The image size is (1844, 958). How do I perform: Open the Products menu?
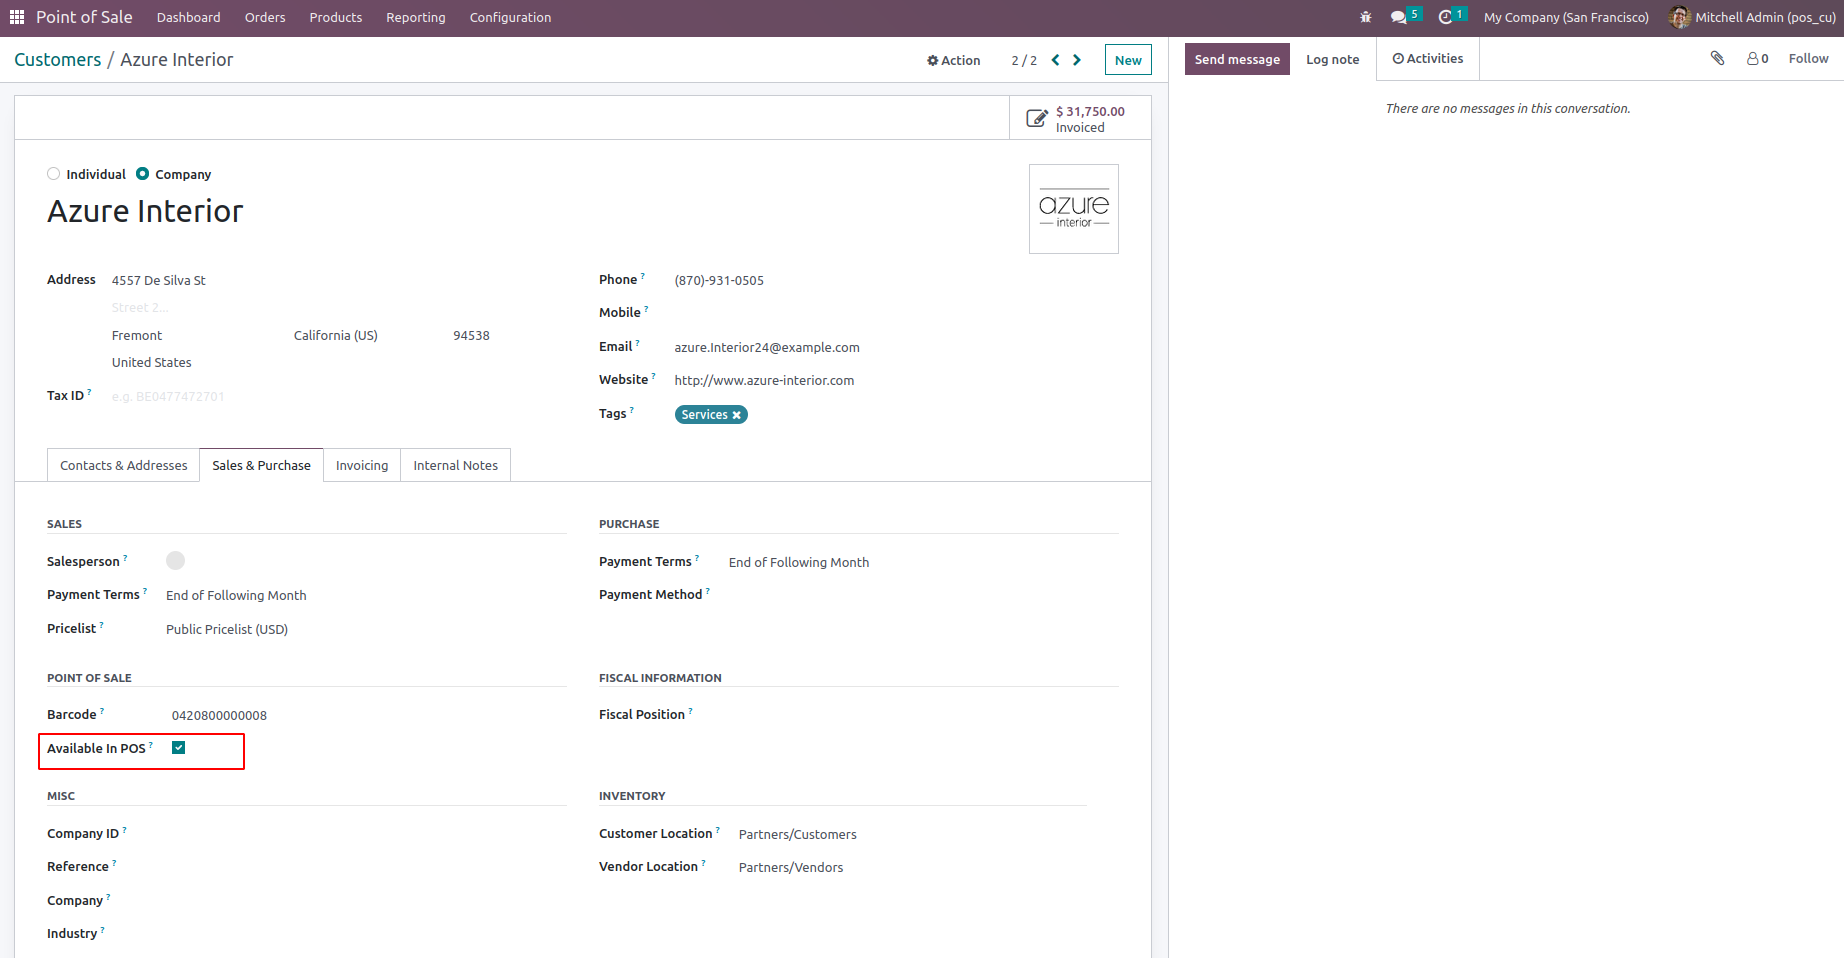coord(336,17)
